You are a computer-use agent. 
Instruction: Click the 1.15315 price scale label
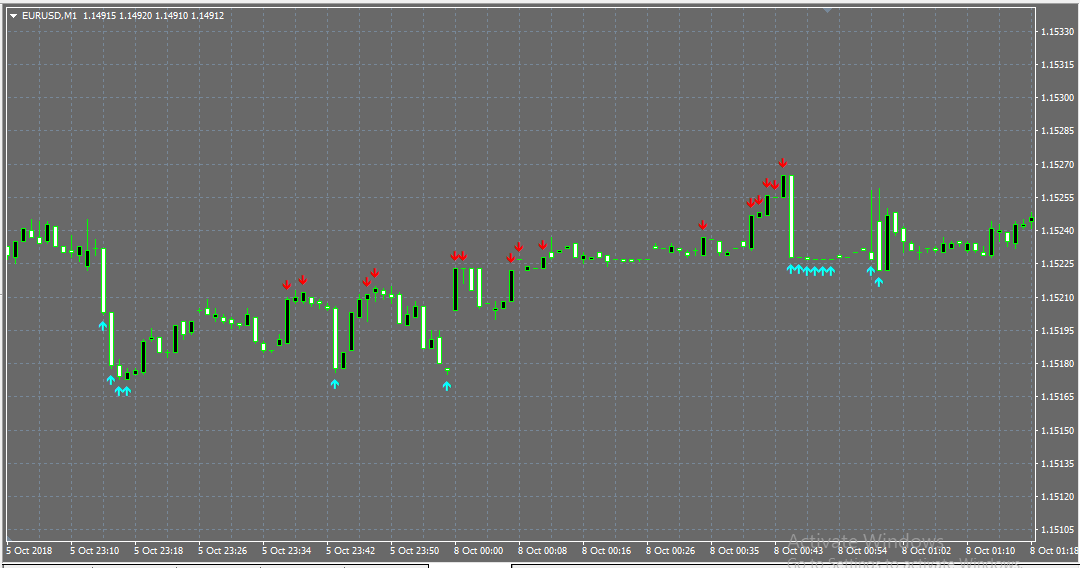1056,65
